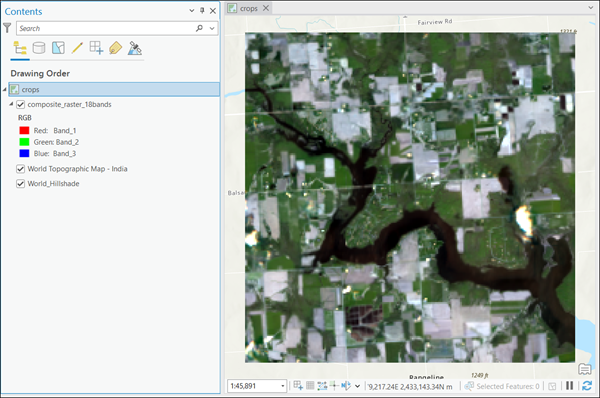Select List By Perspective Imagery icon
This screenshot has height=398, width=600.
pos(135,48)
